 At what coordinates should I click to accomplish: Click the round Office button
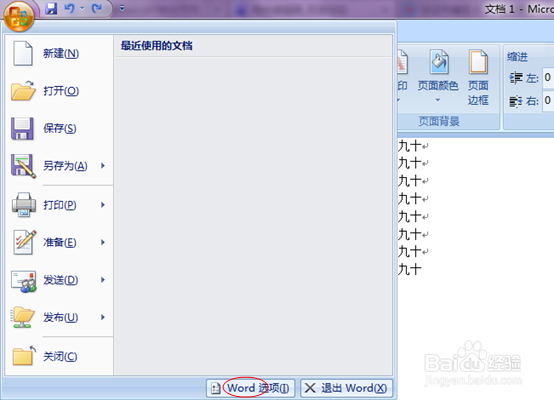19,16
